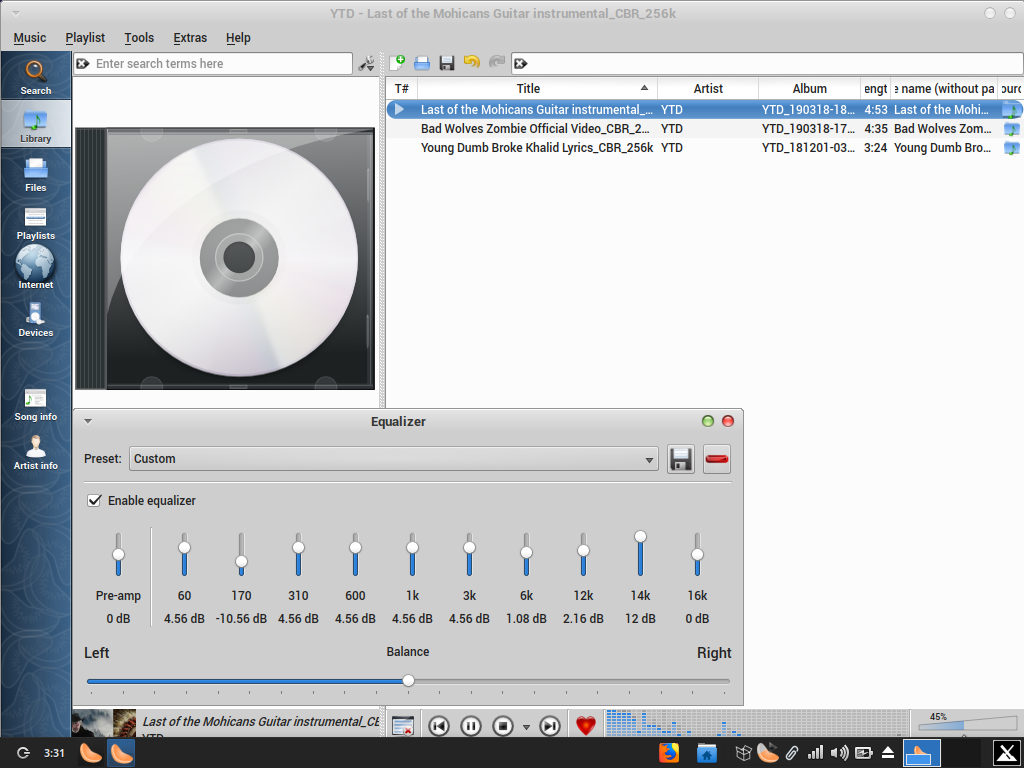The height and width of the screenshot is (768, 1024).
Task: Open the main window title menu arrow
Action: (x=16, y=13)
